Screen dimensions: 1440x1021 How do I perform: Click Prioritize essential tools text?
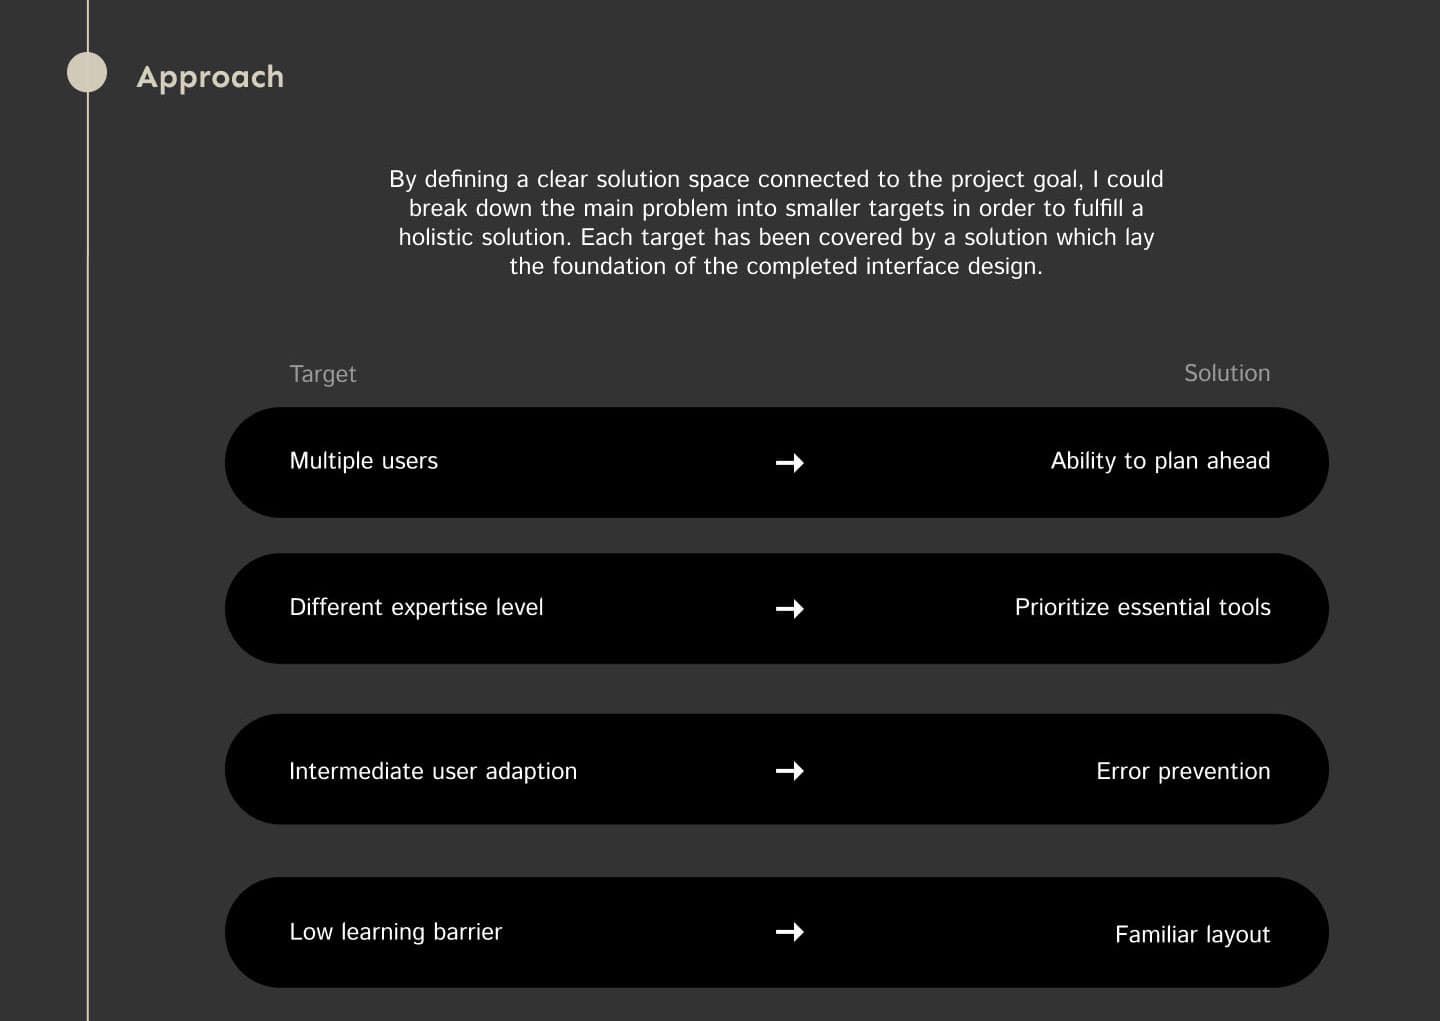click(x=1142, y=607)
